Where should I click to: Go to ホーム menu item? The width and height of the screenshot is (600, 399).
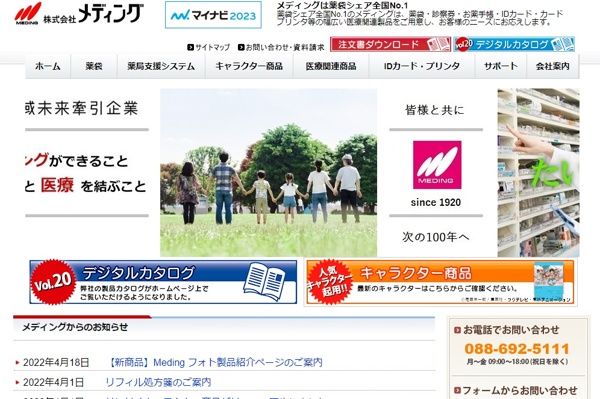[48, 66]
